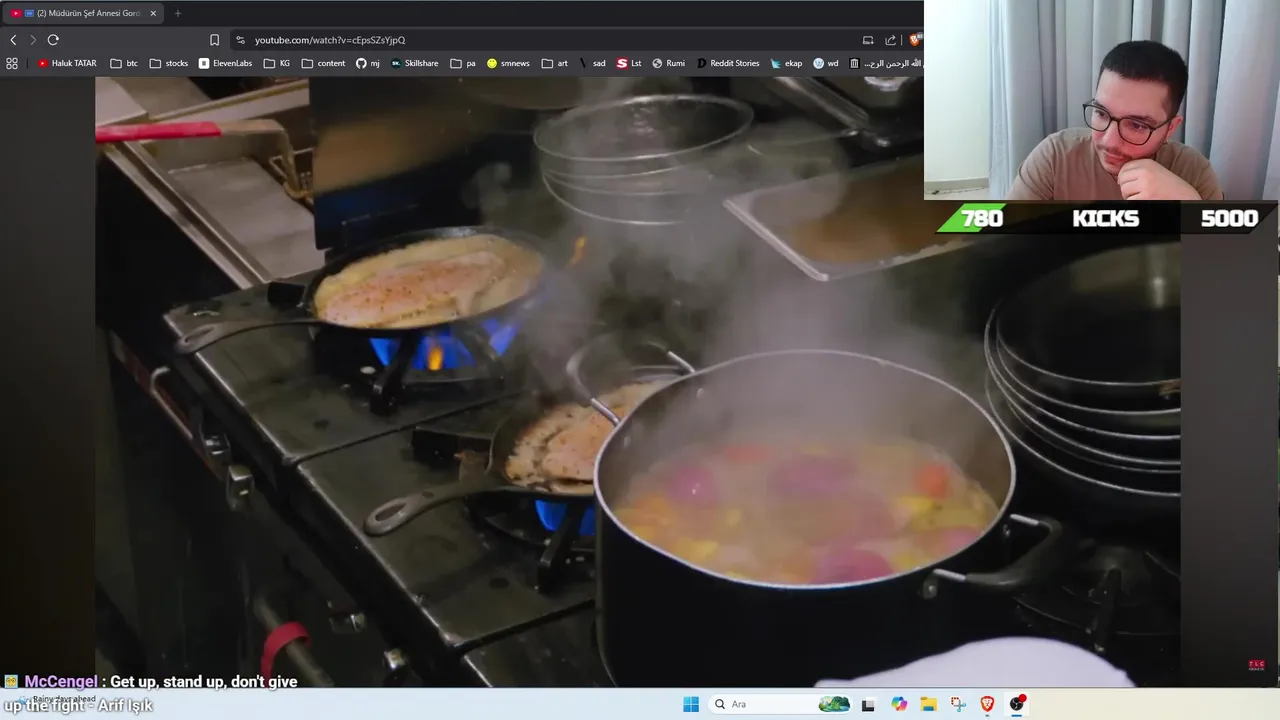
Task: Expand the art bookmark folder
Action: [x=555, y=63]
